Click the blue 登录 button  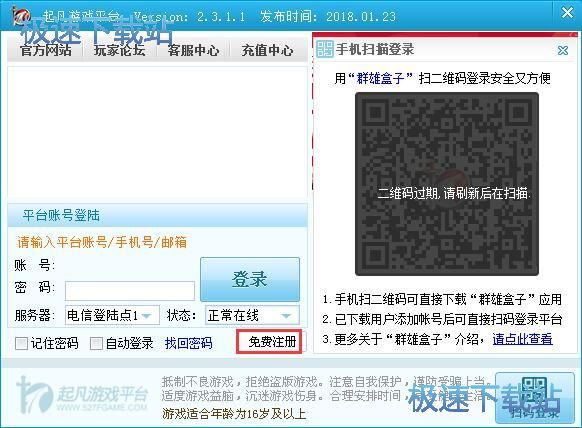pos(250,279)
